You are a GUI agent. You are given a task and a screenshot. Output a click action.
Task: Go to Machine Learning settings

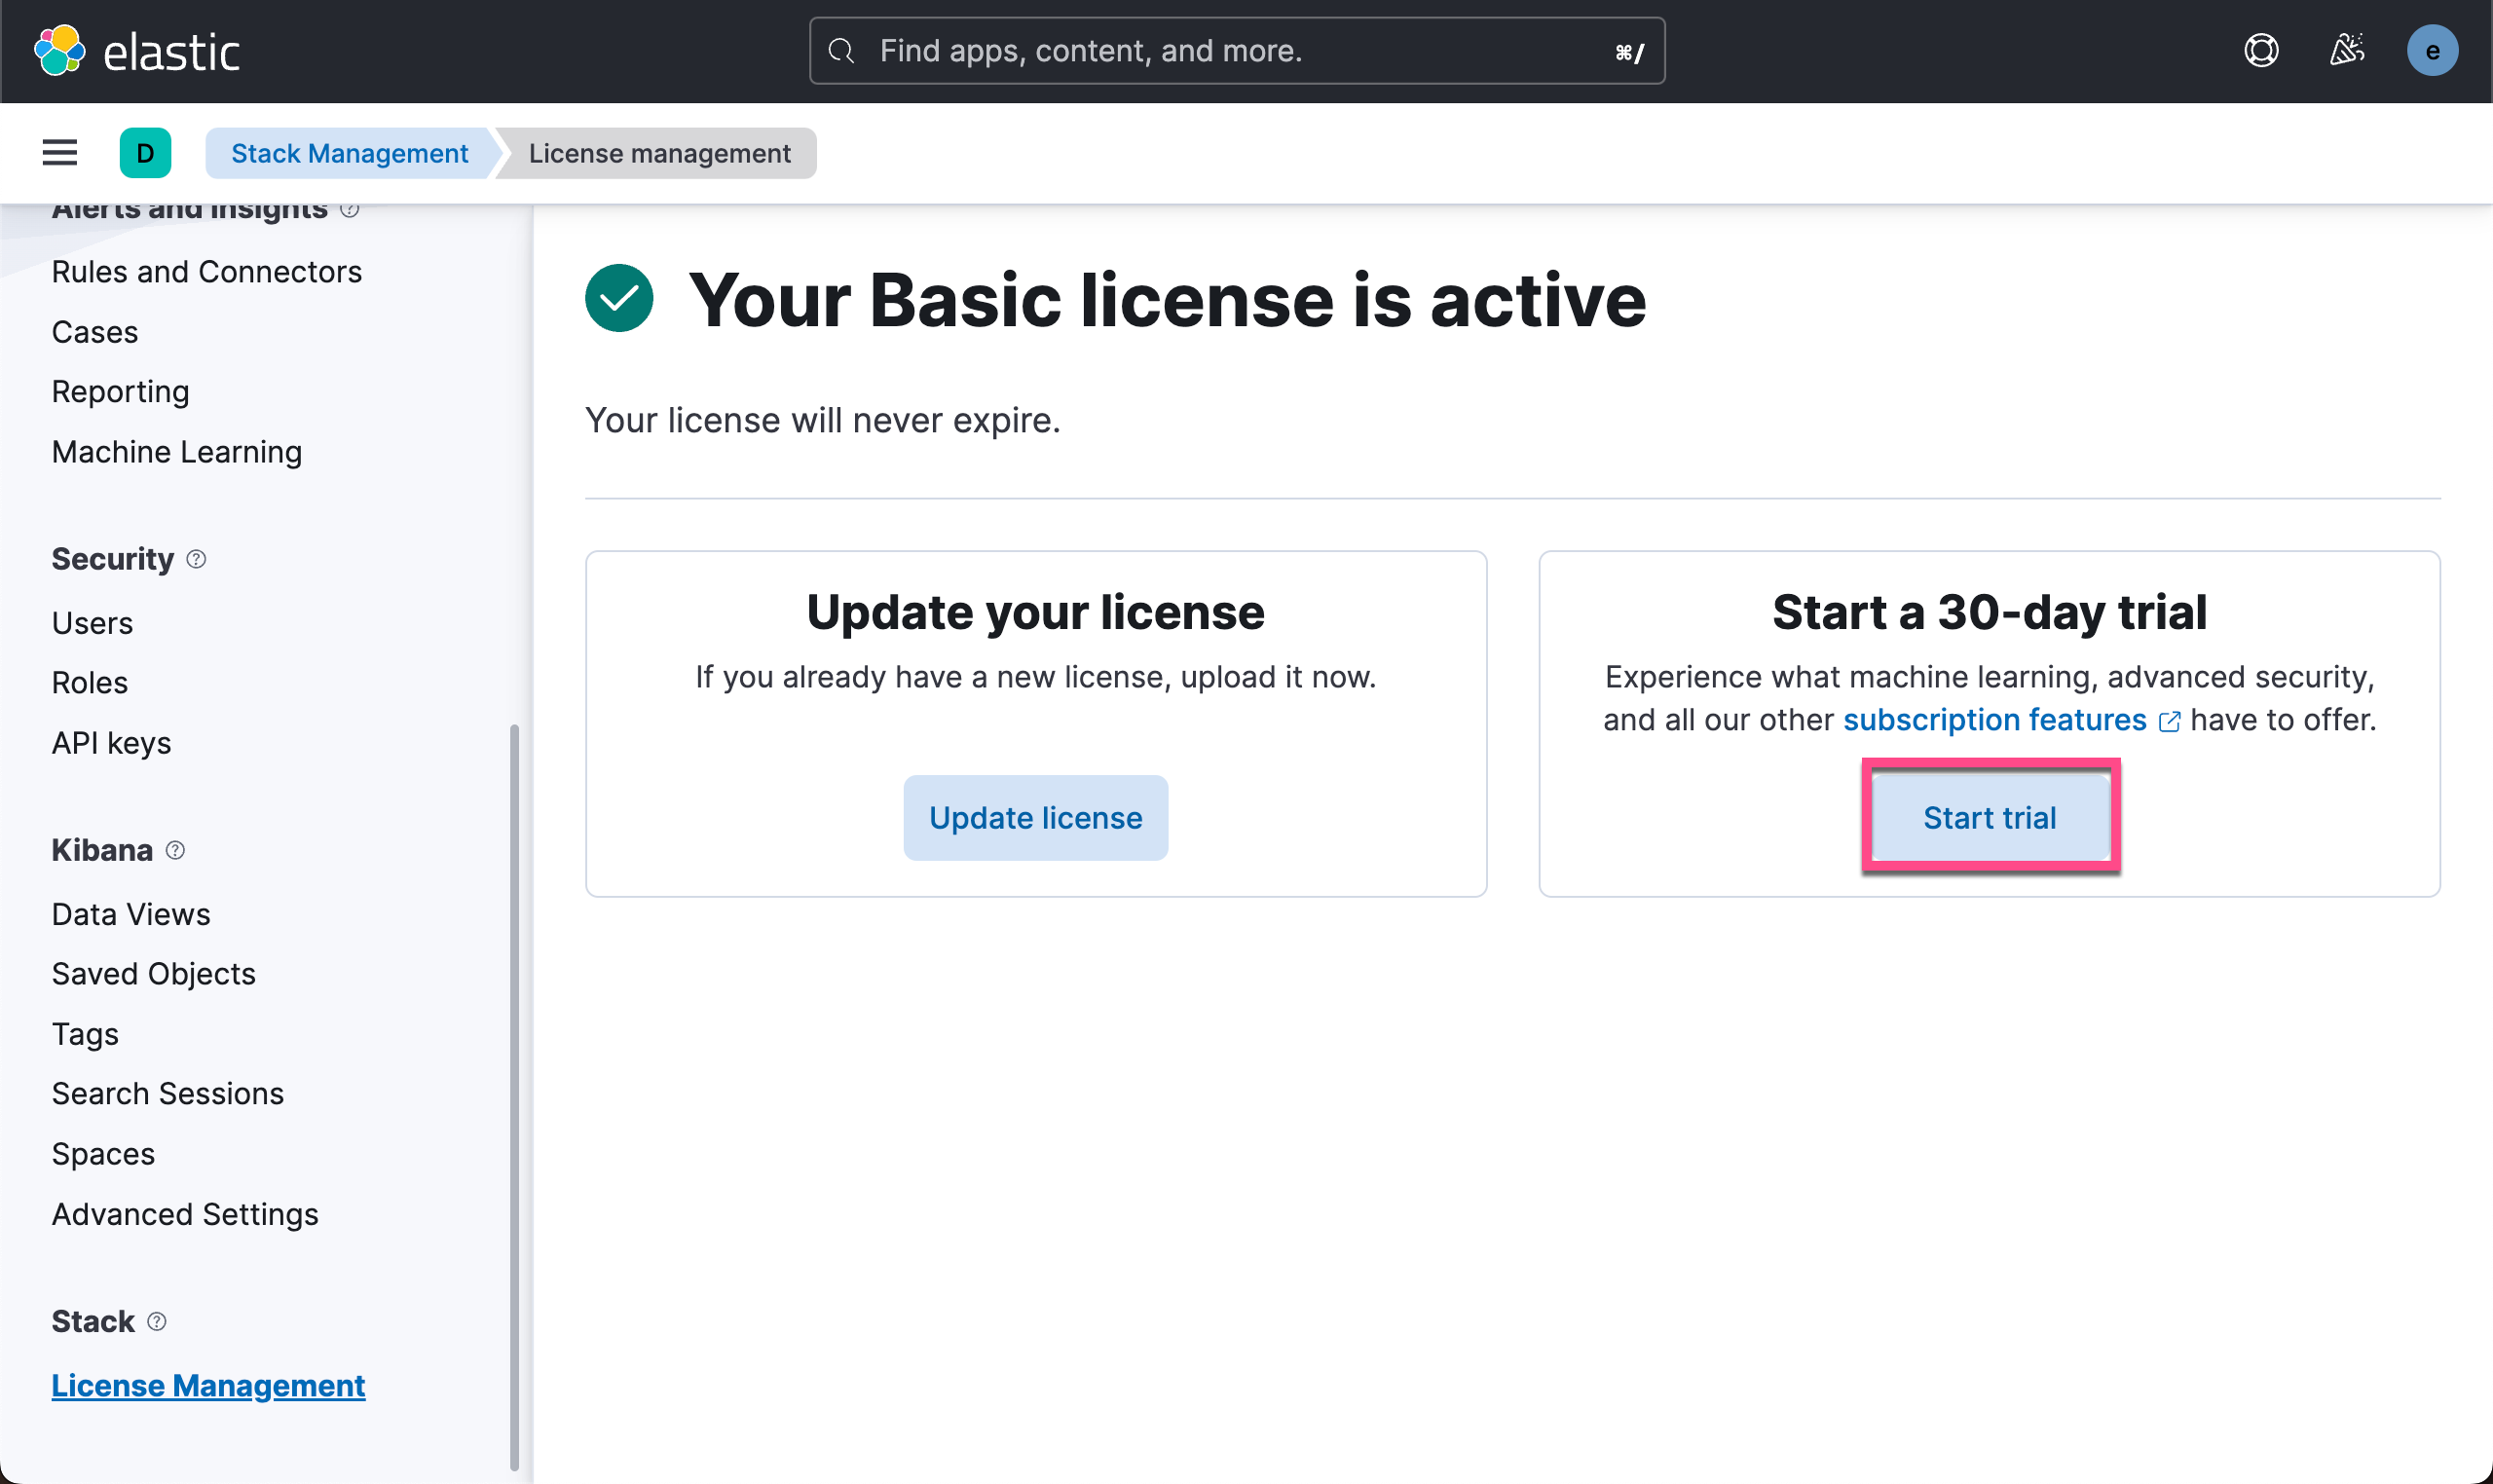[x=176, y=452]
